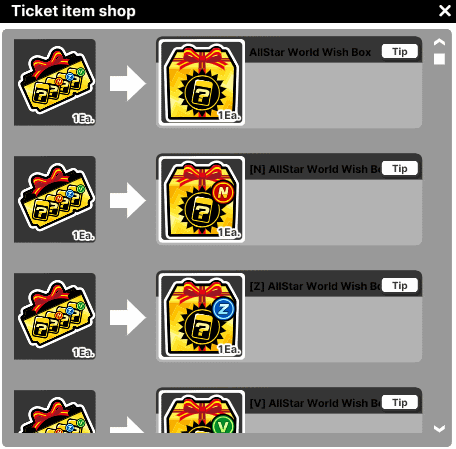Click the scroll up chevron arrow

pyautogui.click(x=439, y=42)
